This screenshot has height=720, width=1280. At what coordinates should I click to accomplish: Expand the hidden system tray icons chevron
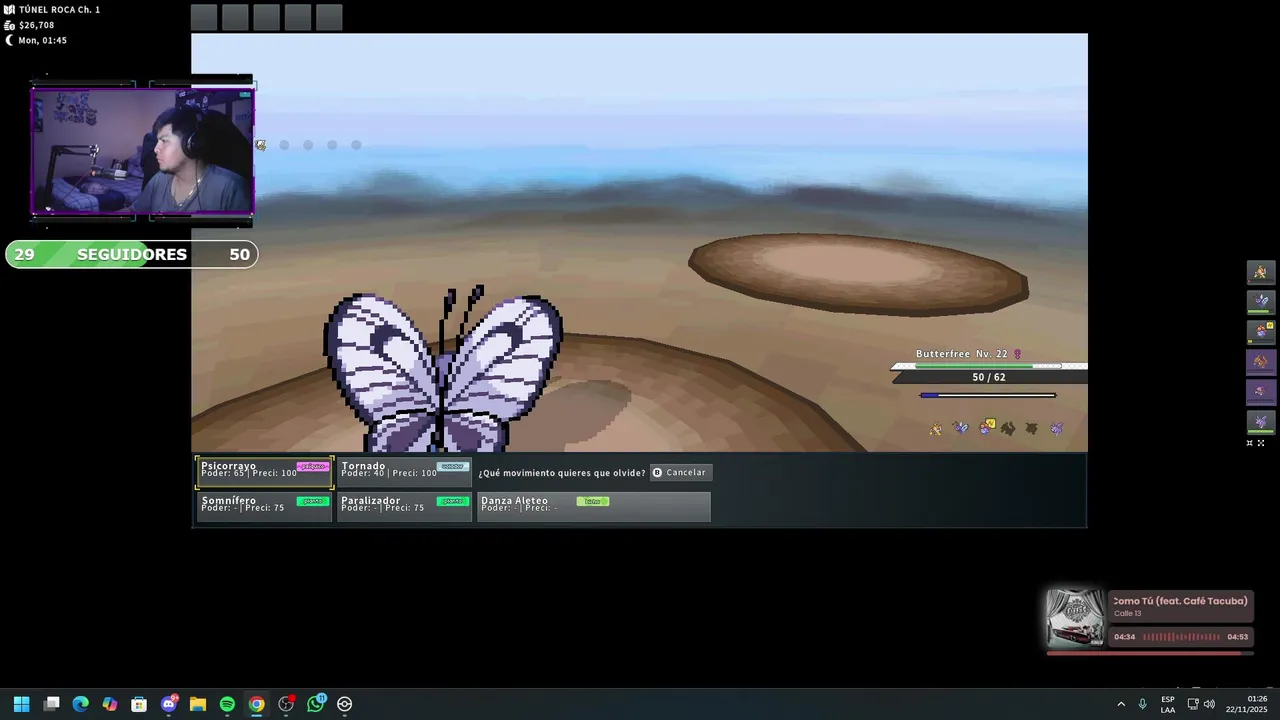coord(1121,704)
